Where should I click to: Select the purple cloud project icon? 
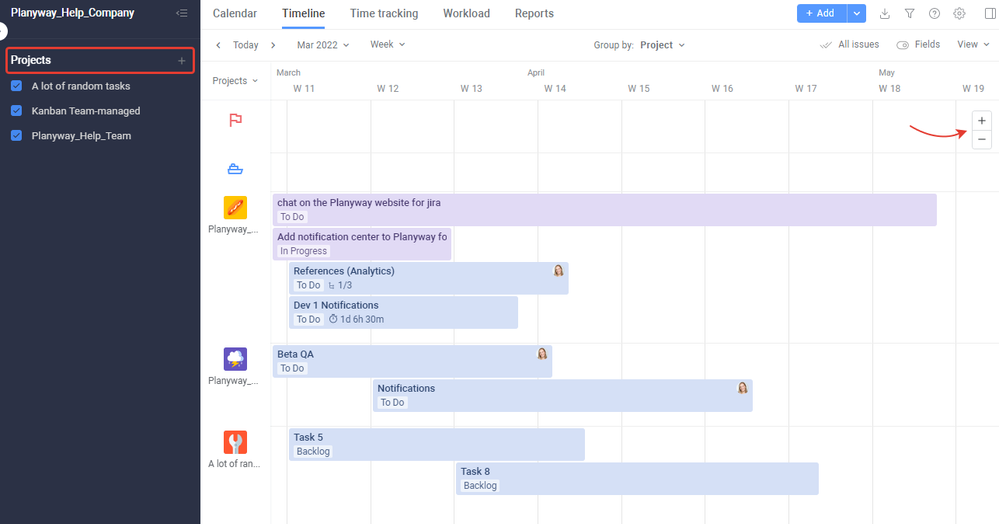(x=235, y=359)
